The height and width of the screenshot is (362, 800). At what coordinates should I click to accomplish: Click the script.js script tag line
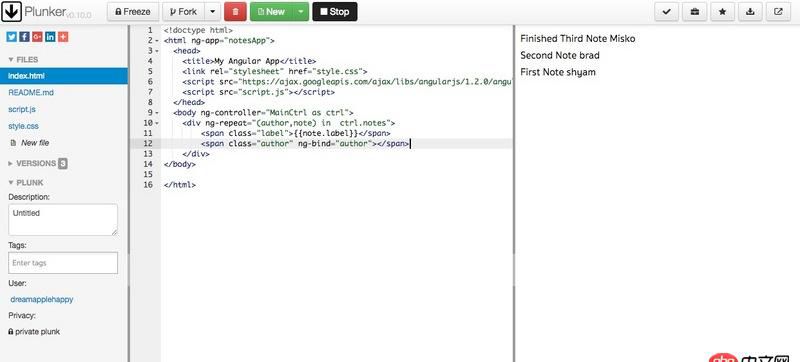pos(259,92)
